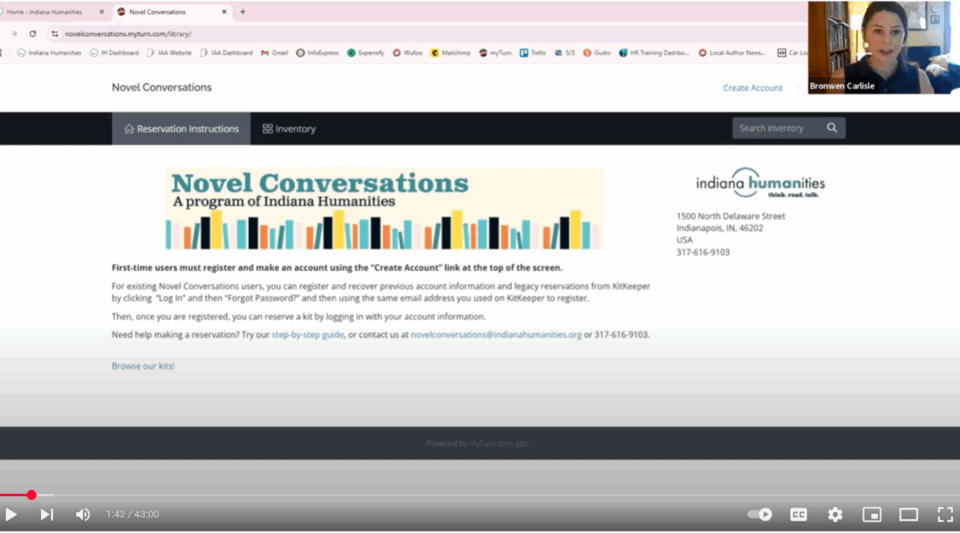Image resolution: width=960 pixels, height=533 pixels.
Task: Reload the page
Action: click(32, 34)
